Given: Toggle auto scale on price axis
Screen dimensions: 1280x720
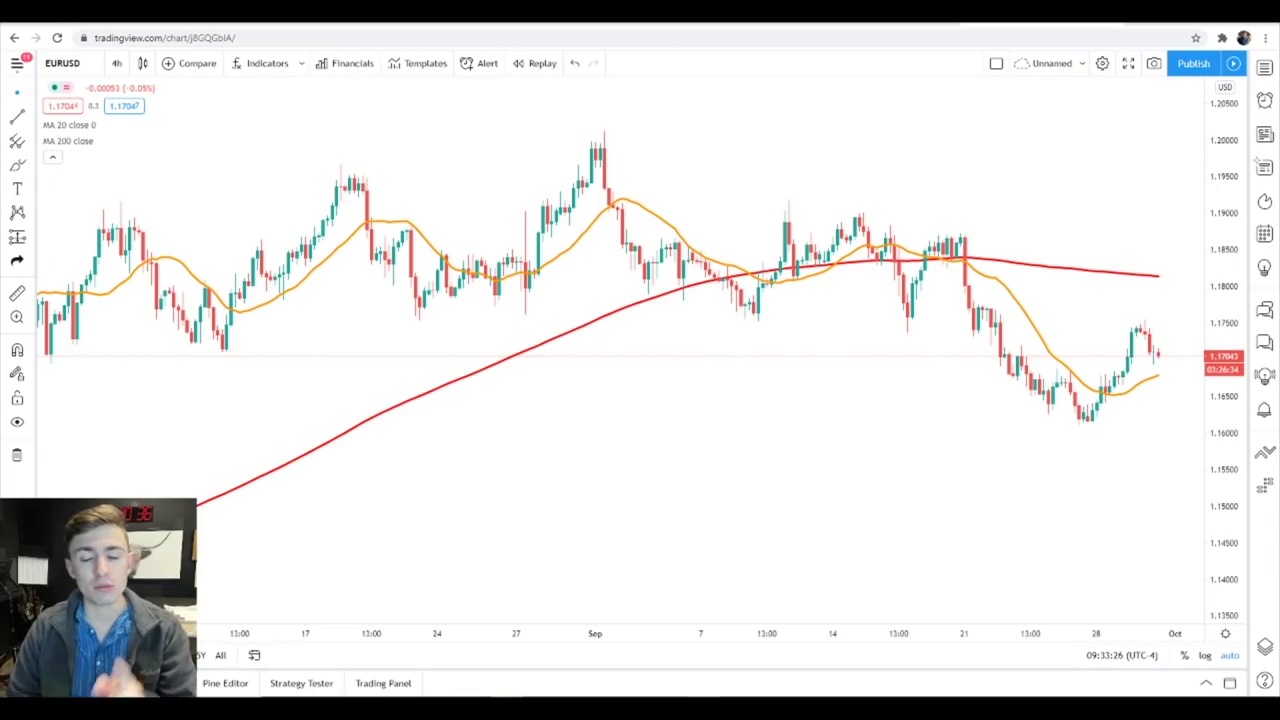Looking at the screenshot, I should coord(1230,656).
